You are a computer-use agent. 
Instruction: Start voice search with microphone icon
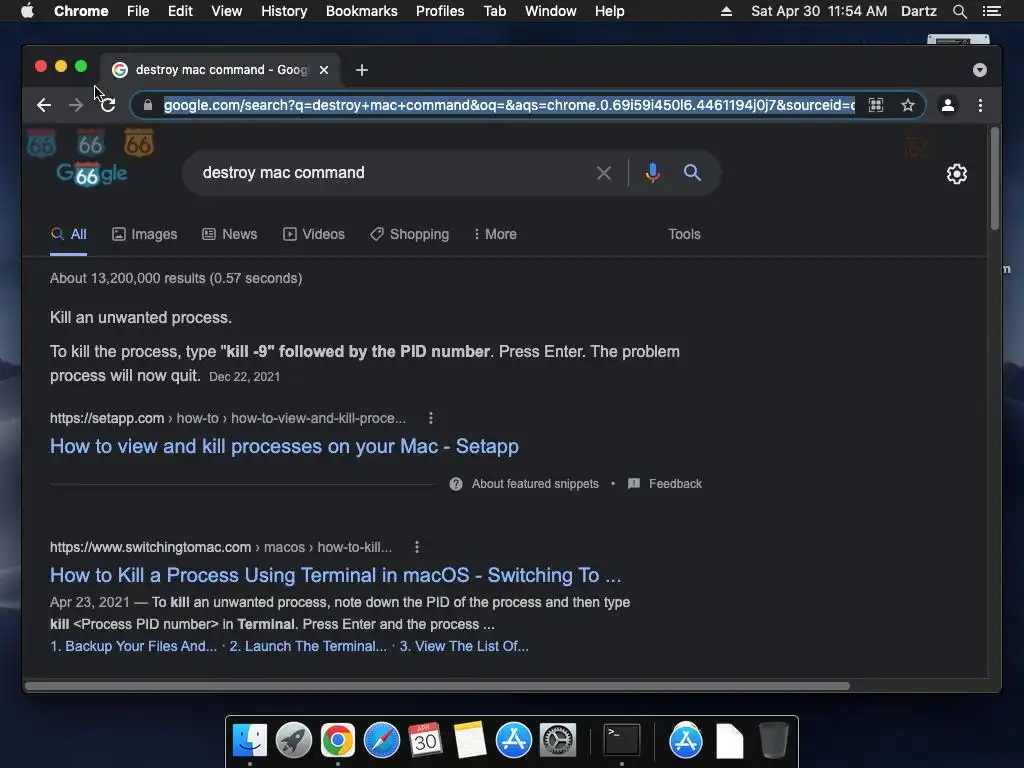pos(652,173)
